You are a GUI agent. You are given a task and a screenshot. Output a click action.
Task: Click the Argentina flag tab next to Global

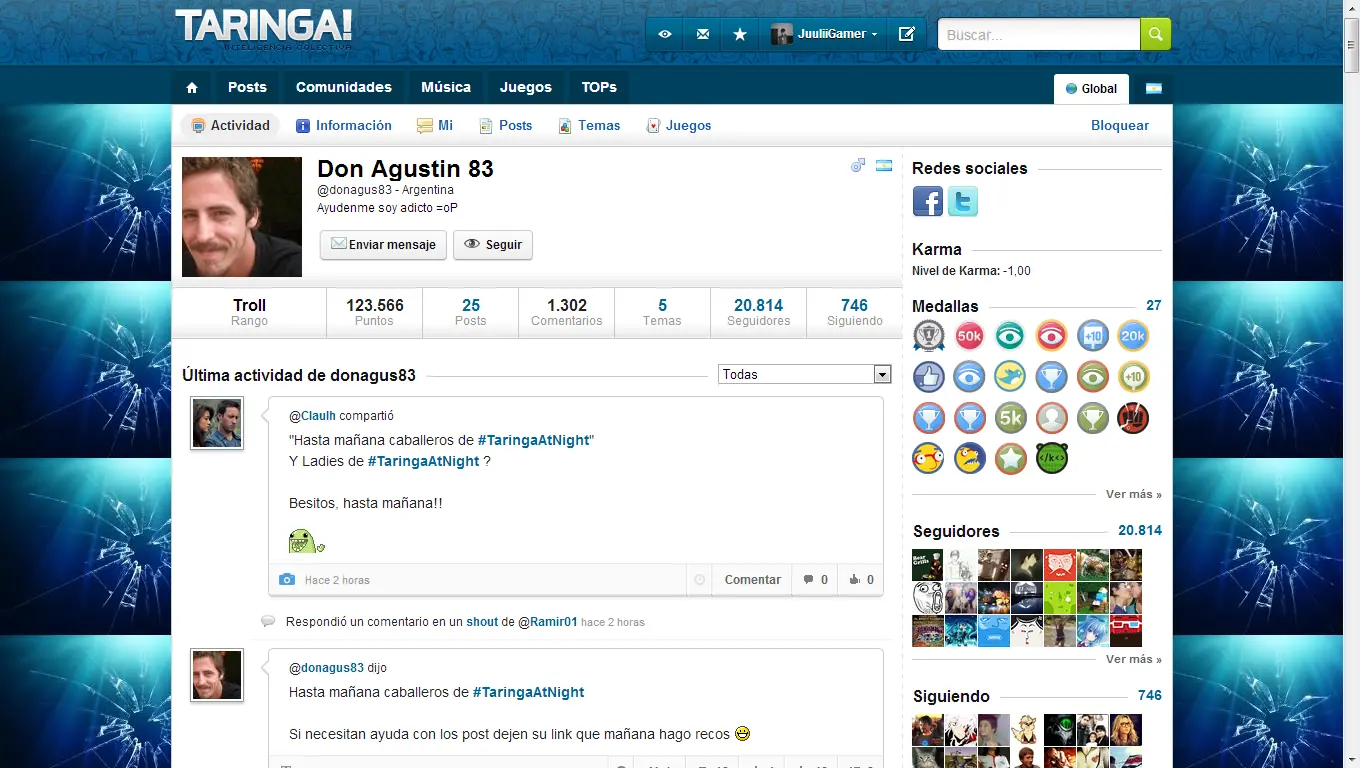click(x=1153, y=88)
